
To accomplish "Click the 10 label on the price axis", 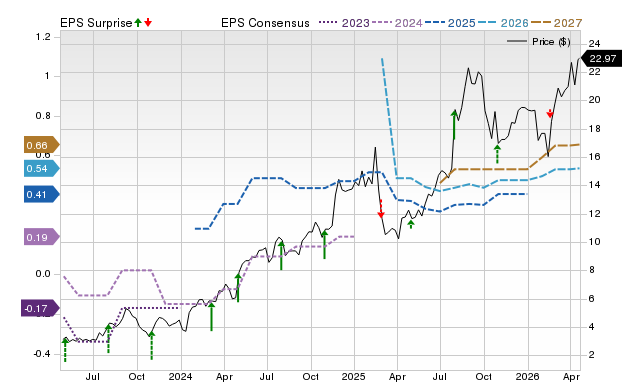I will pos(595,242).
